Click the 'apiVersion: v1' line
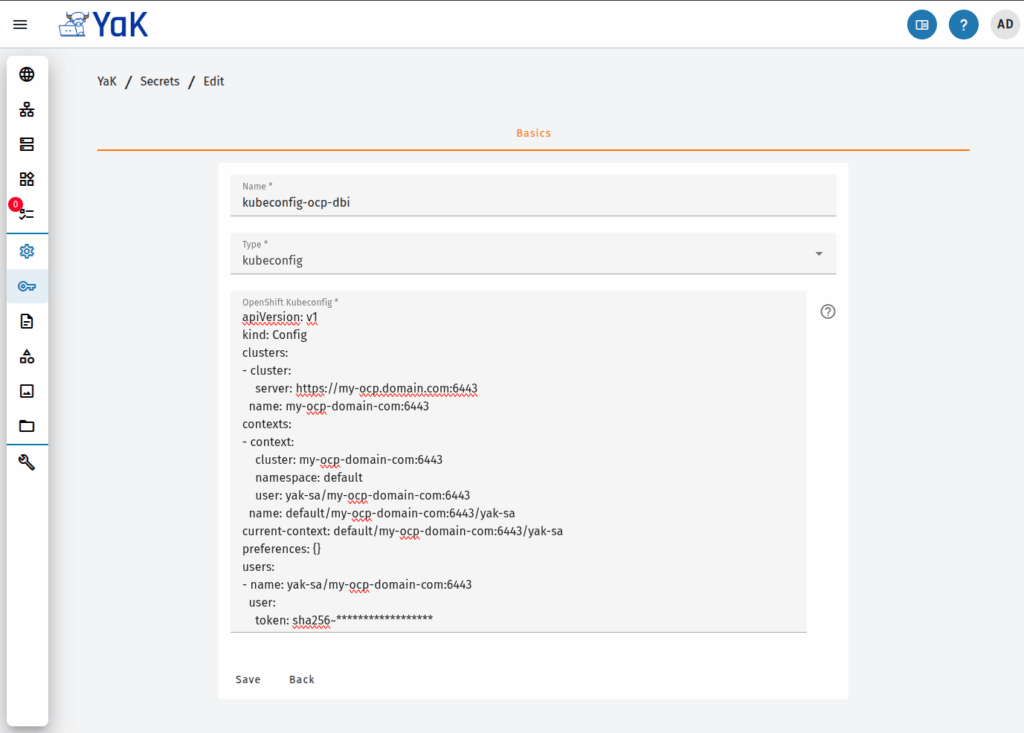 point(280,318)
